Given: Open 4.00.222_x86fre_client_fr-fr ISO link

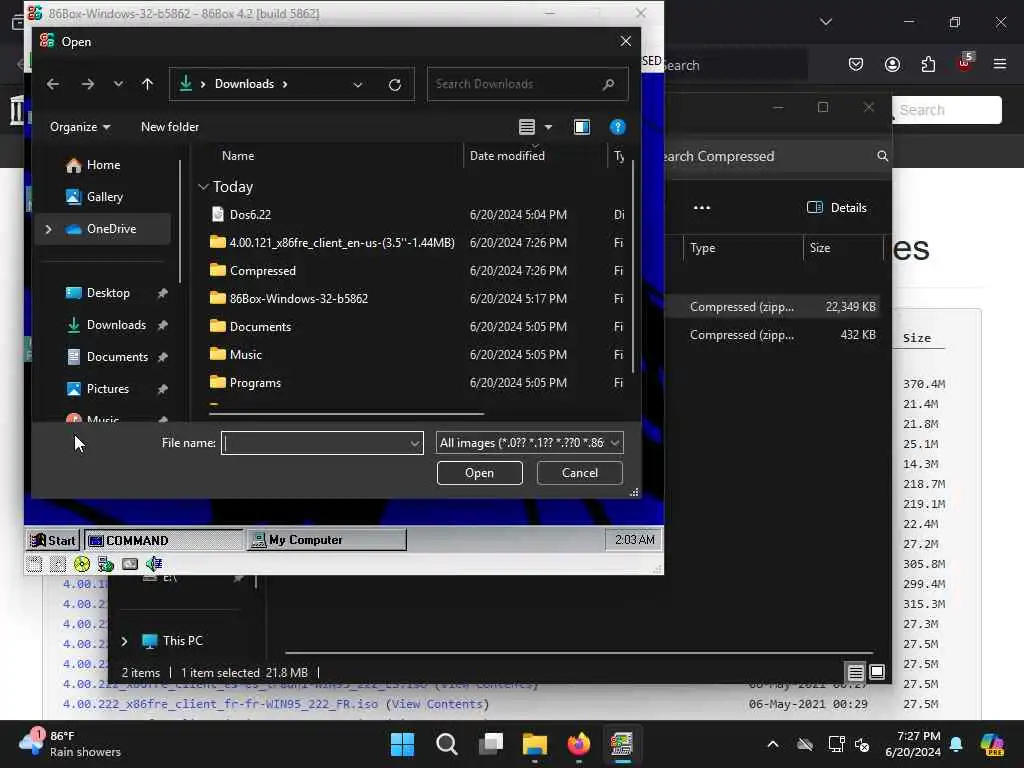Looking at the screenshot, I should (220, 705).
